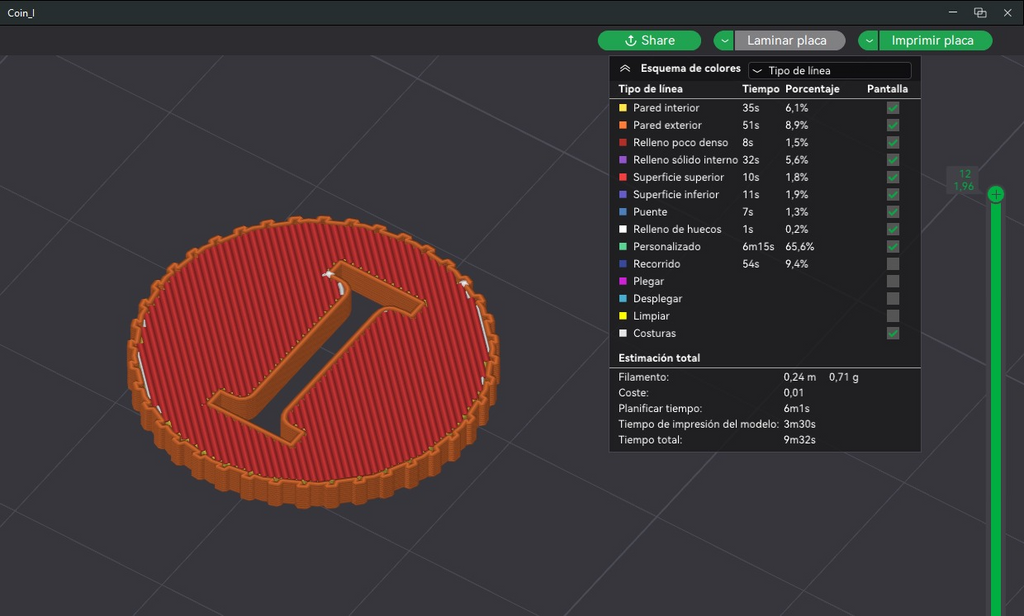Image resolution: width=1024 pixels, height=616 pixels.
Task: Click the Laminar placa button
Action: (790, 41)
